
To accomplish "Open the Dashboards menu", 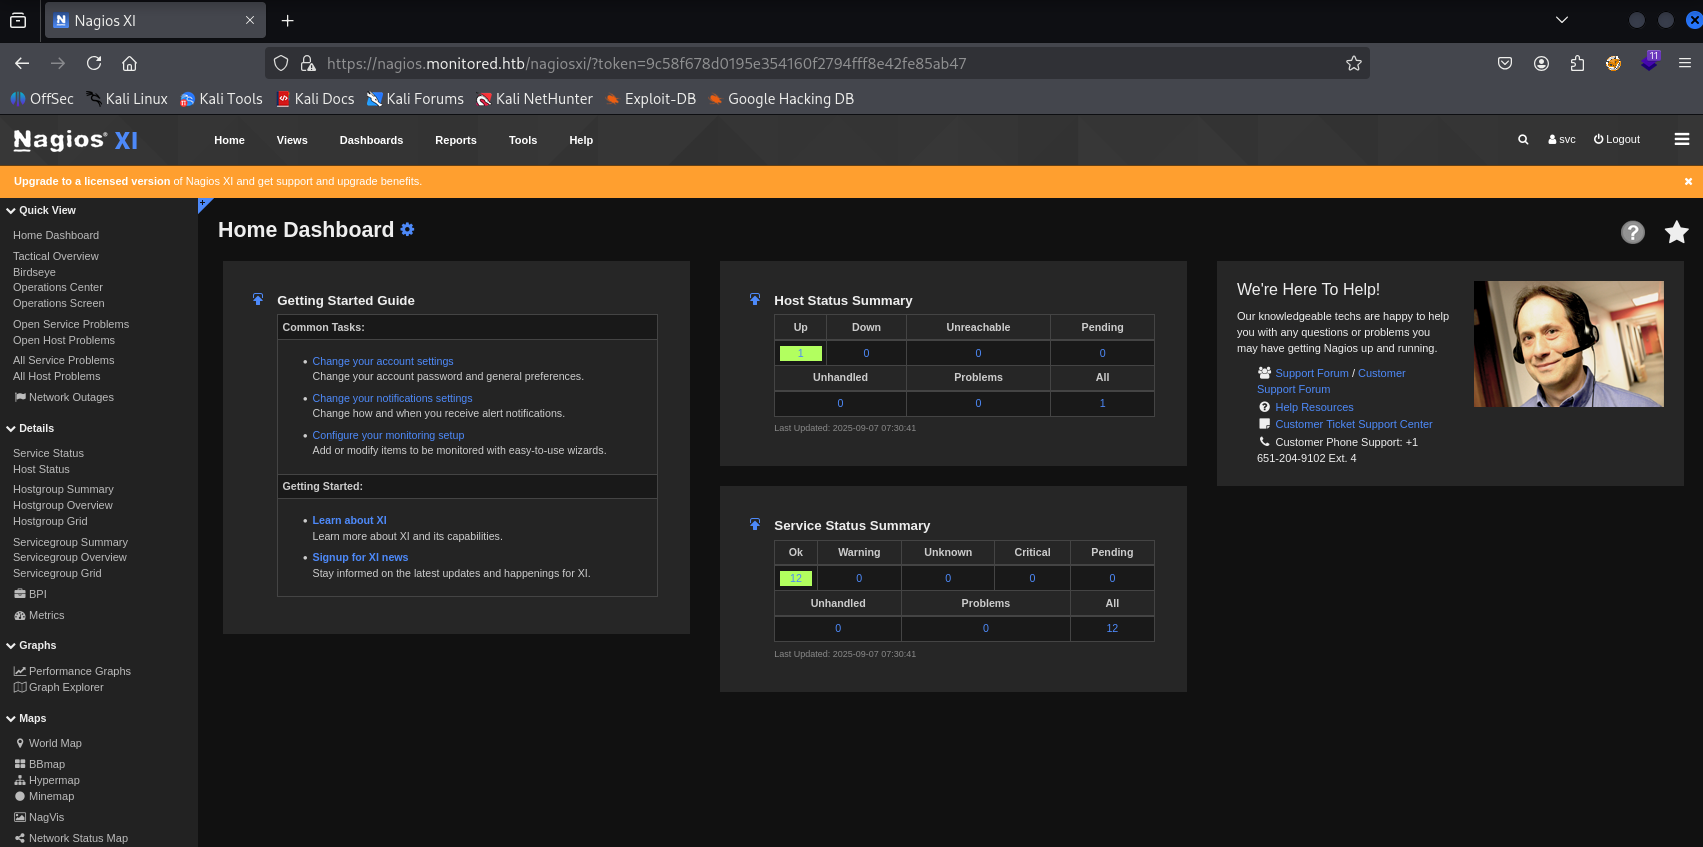I will tap(371, 140).
